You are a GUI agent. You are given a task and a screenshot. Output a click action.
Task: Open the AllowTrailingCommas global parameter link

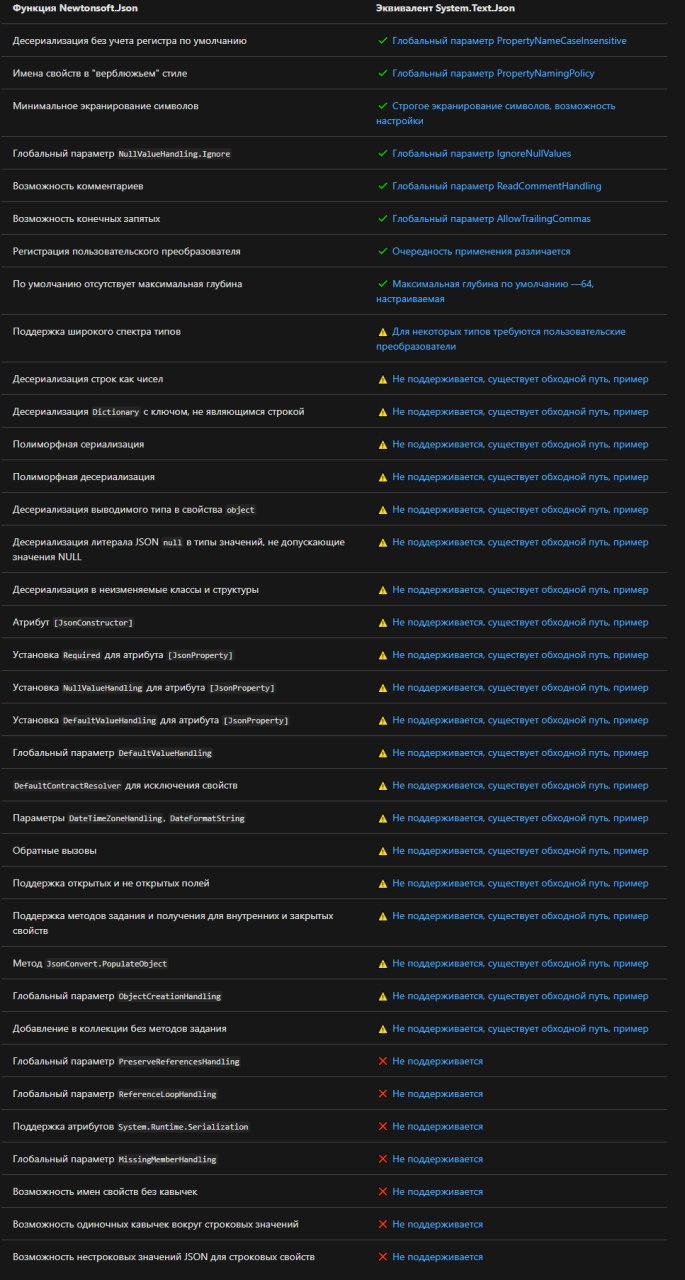click(491, 218)
